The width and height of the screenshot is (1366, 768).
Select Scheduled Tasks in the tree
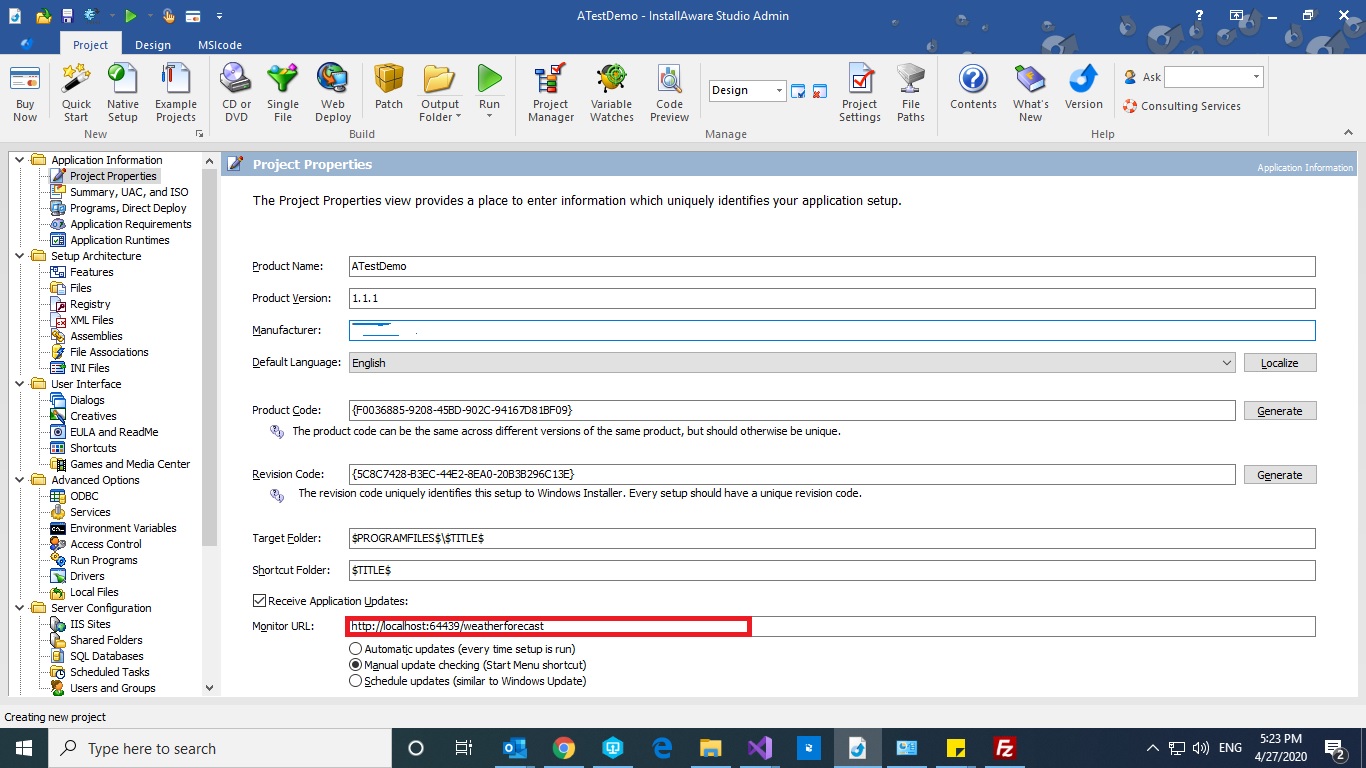[110, 672]
